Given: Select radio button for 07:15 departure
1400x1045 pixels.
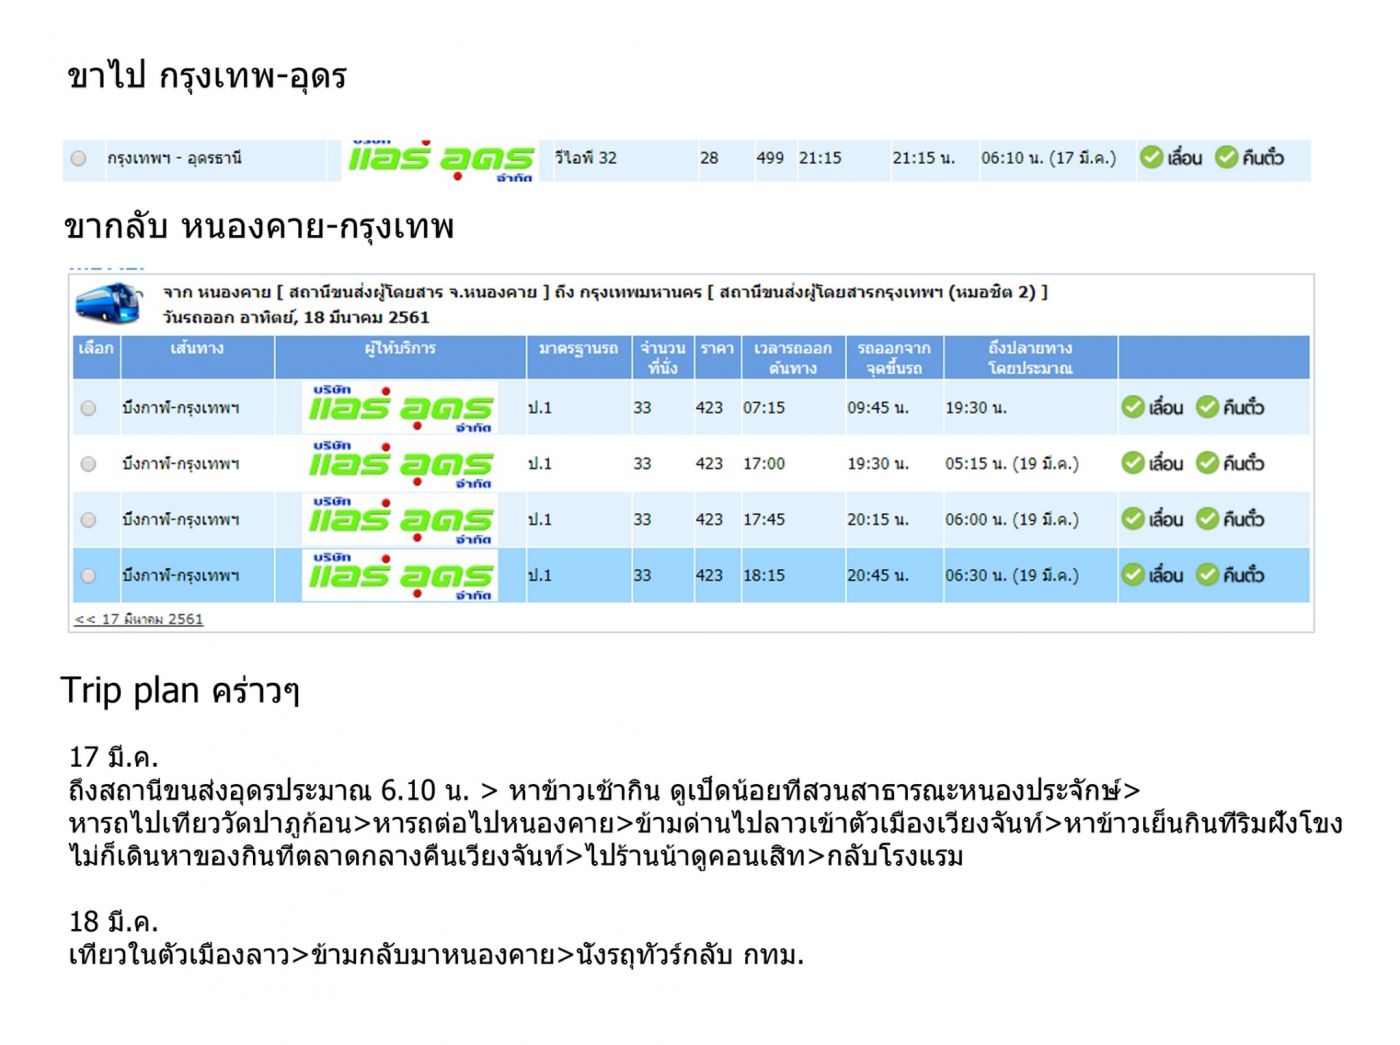Looking at the screenshot, I should [89, 408].
